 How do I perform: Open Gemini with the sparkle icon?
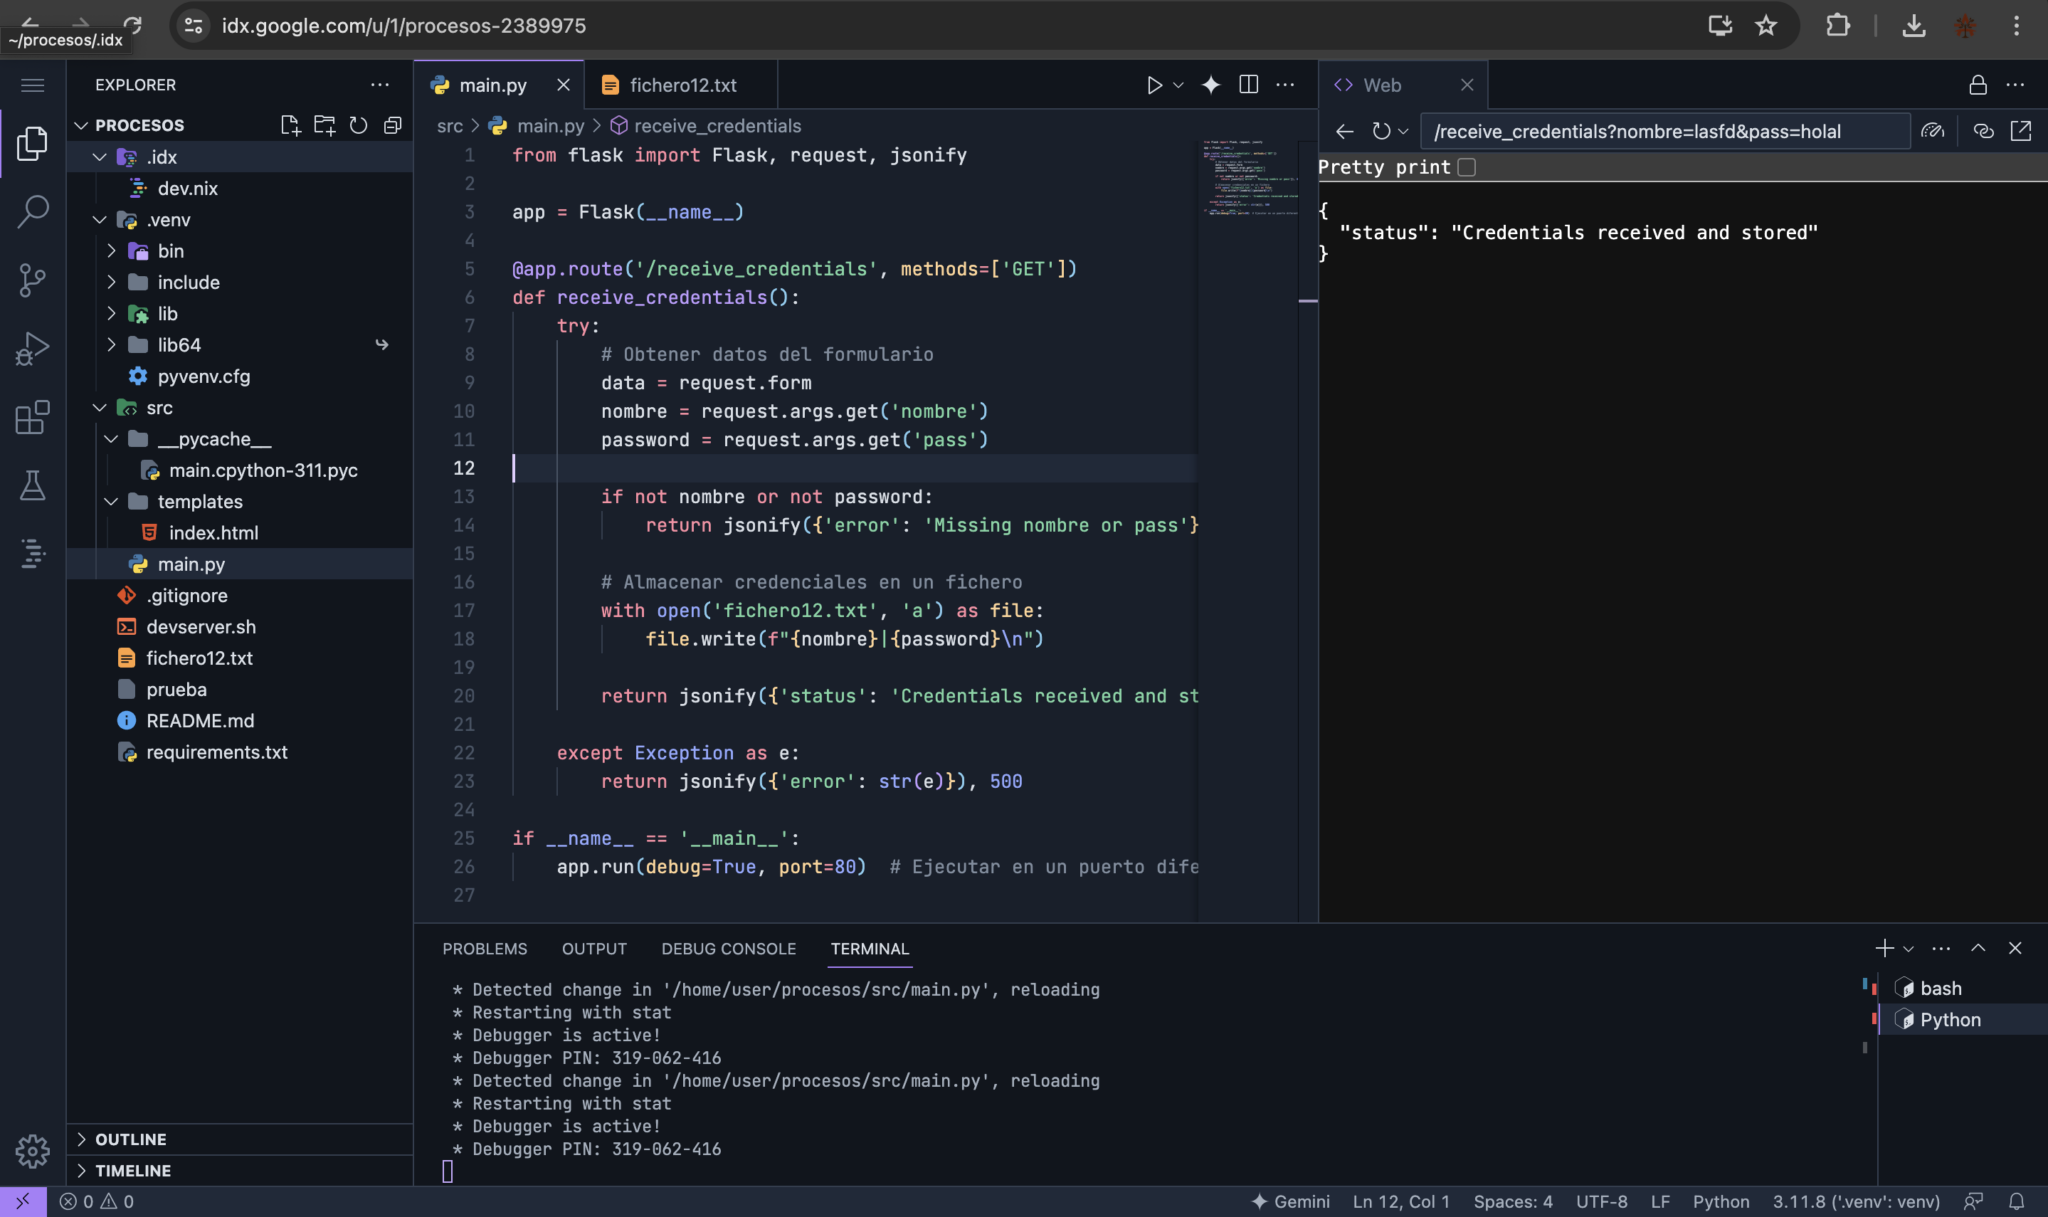click(x=1210, y=85)
